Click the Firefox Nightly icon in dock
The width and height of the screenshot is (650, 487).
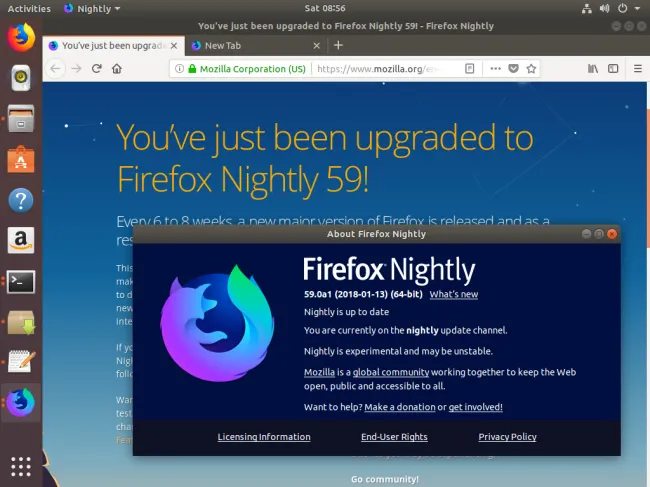(21, 402)
